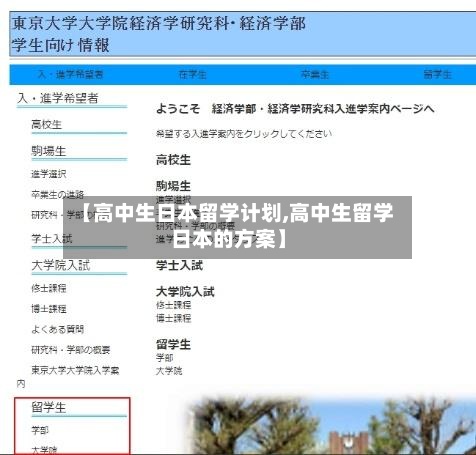Select the 留学生 sidebar section heading
The image size is (476, 455).
(49, 407)
